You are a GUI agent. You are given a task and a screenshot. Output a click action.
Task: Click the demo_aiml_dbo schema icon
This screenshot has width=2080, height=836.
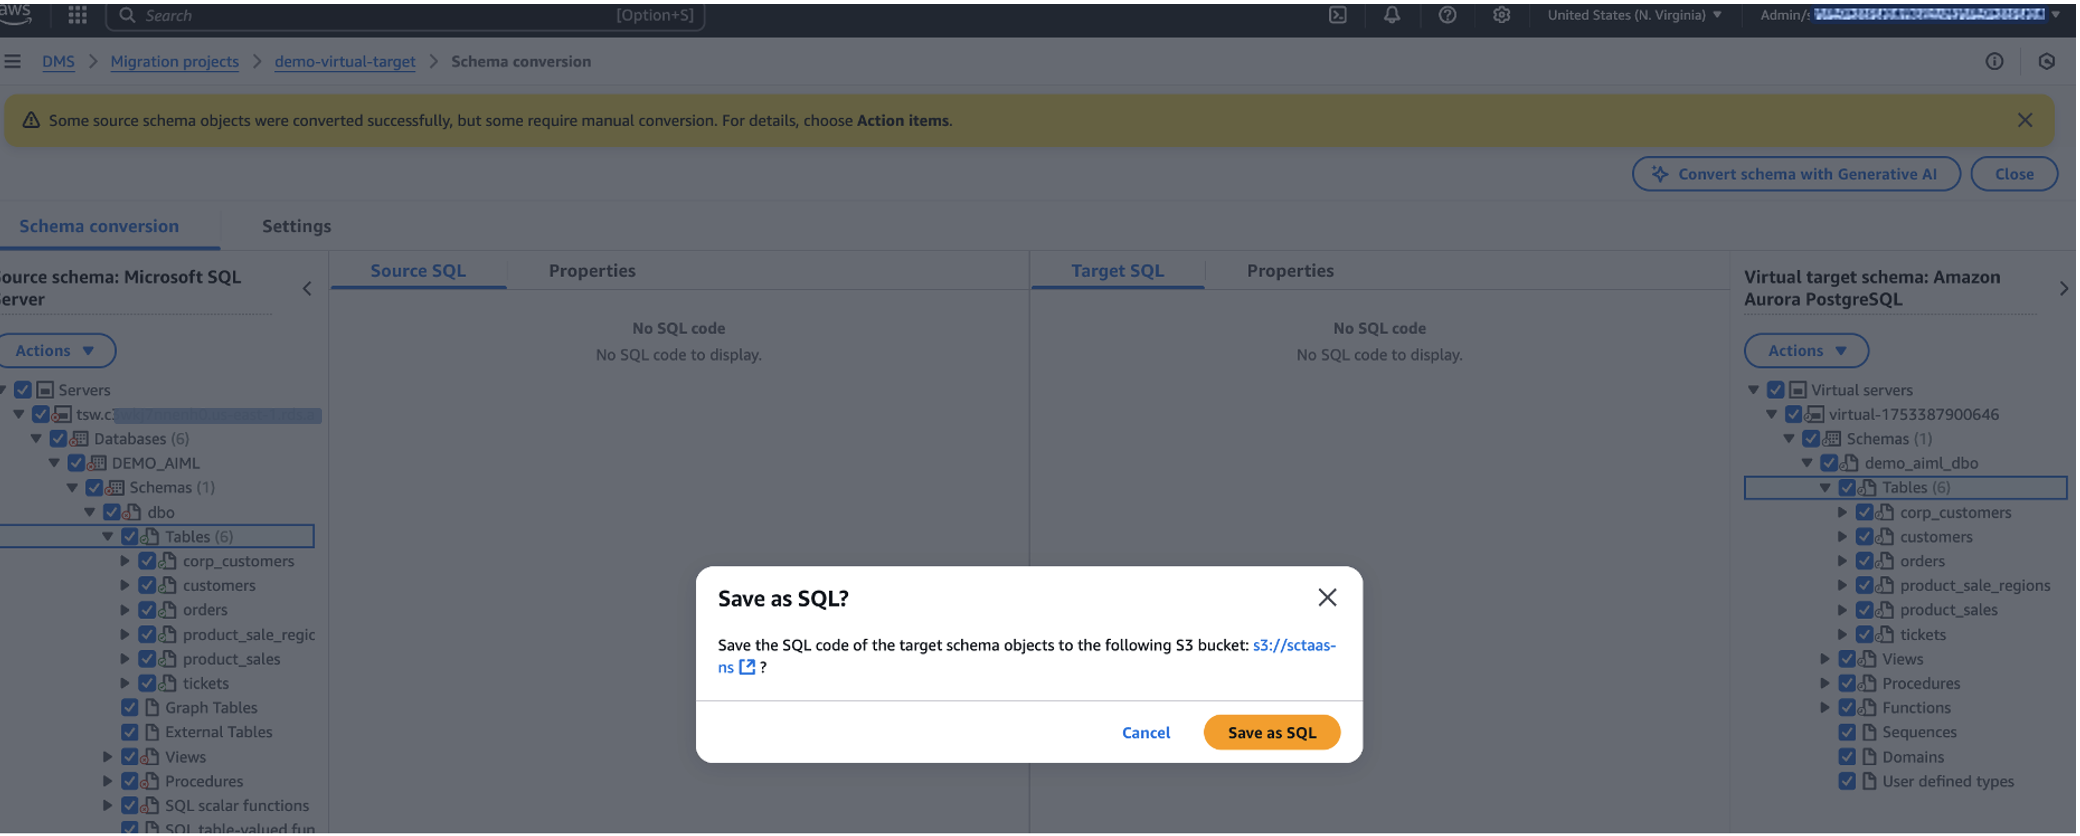coord(1850,463)
